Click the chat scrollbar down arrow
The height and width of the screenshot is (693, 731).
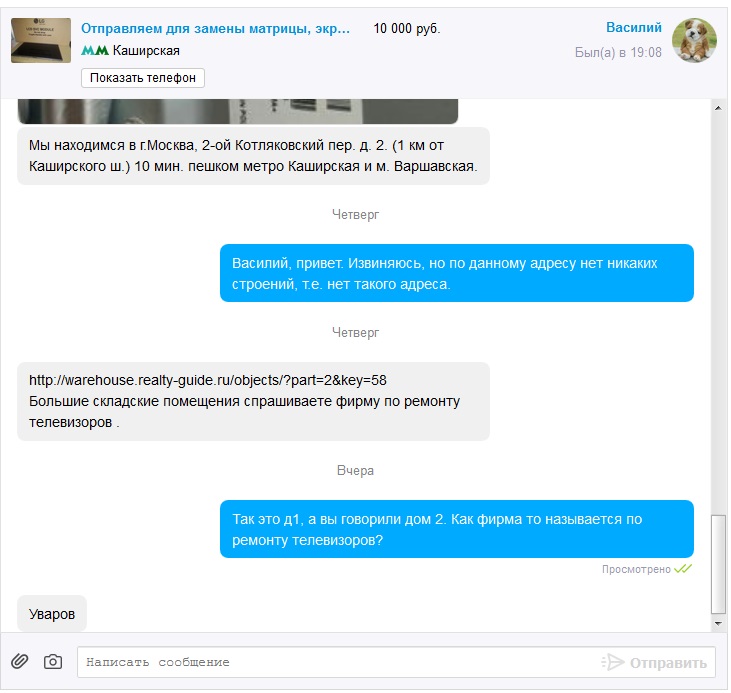tap(718, 624)
